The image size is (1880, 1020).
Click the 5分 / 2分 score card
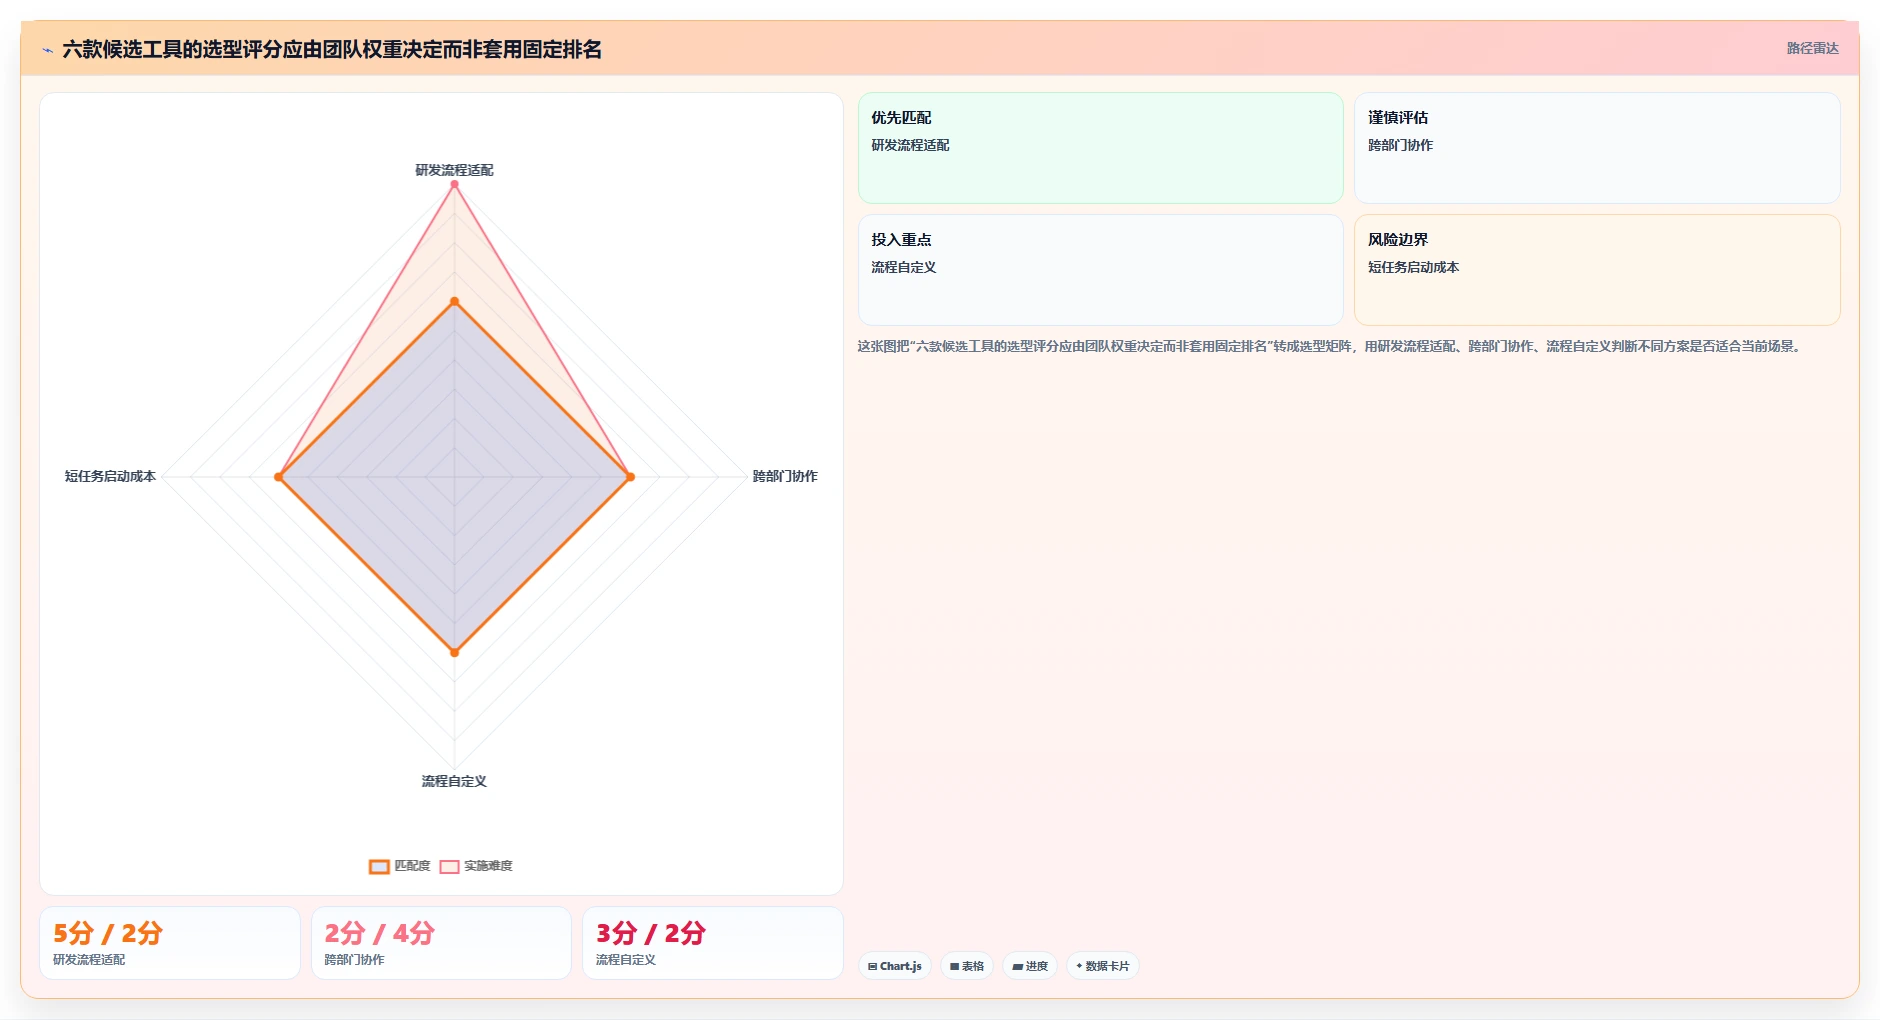(x=170, y=943)
